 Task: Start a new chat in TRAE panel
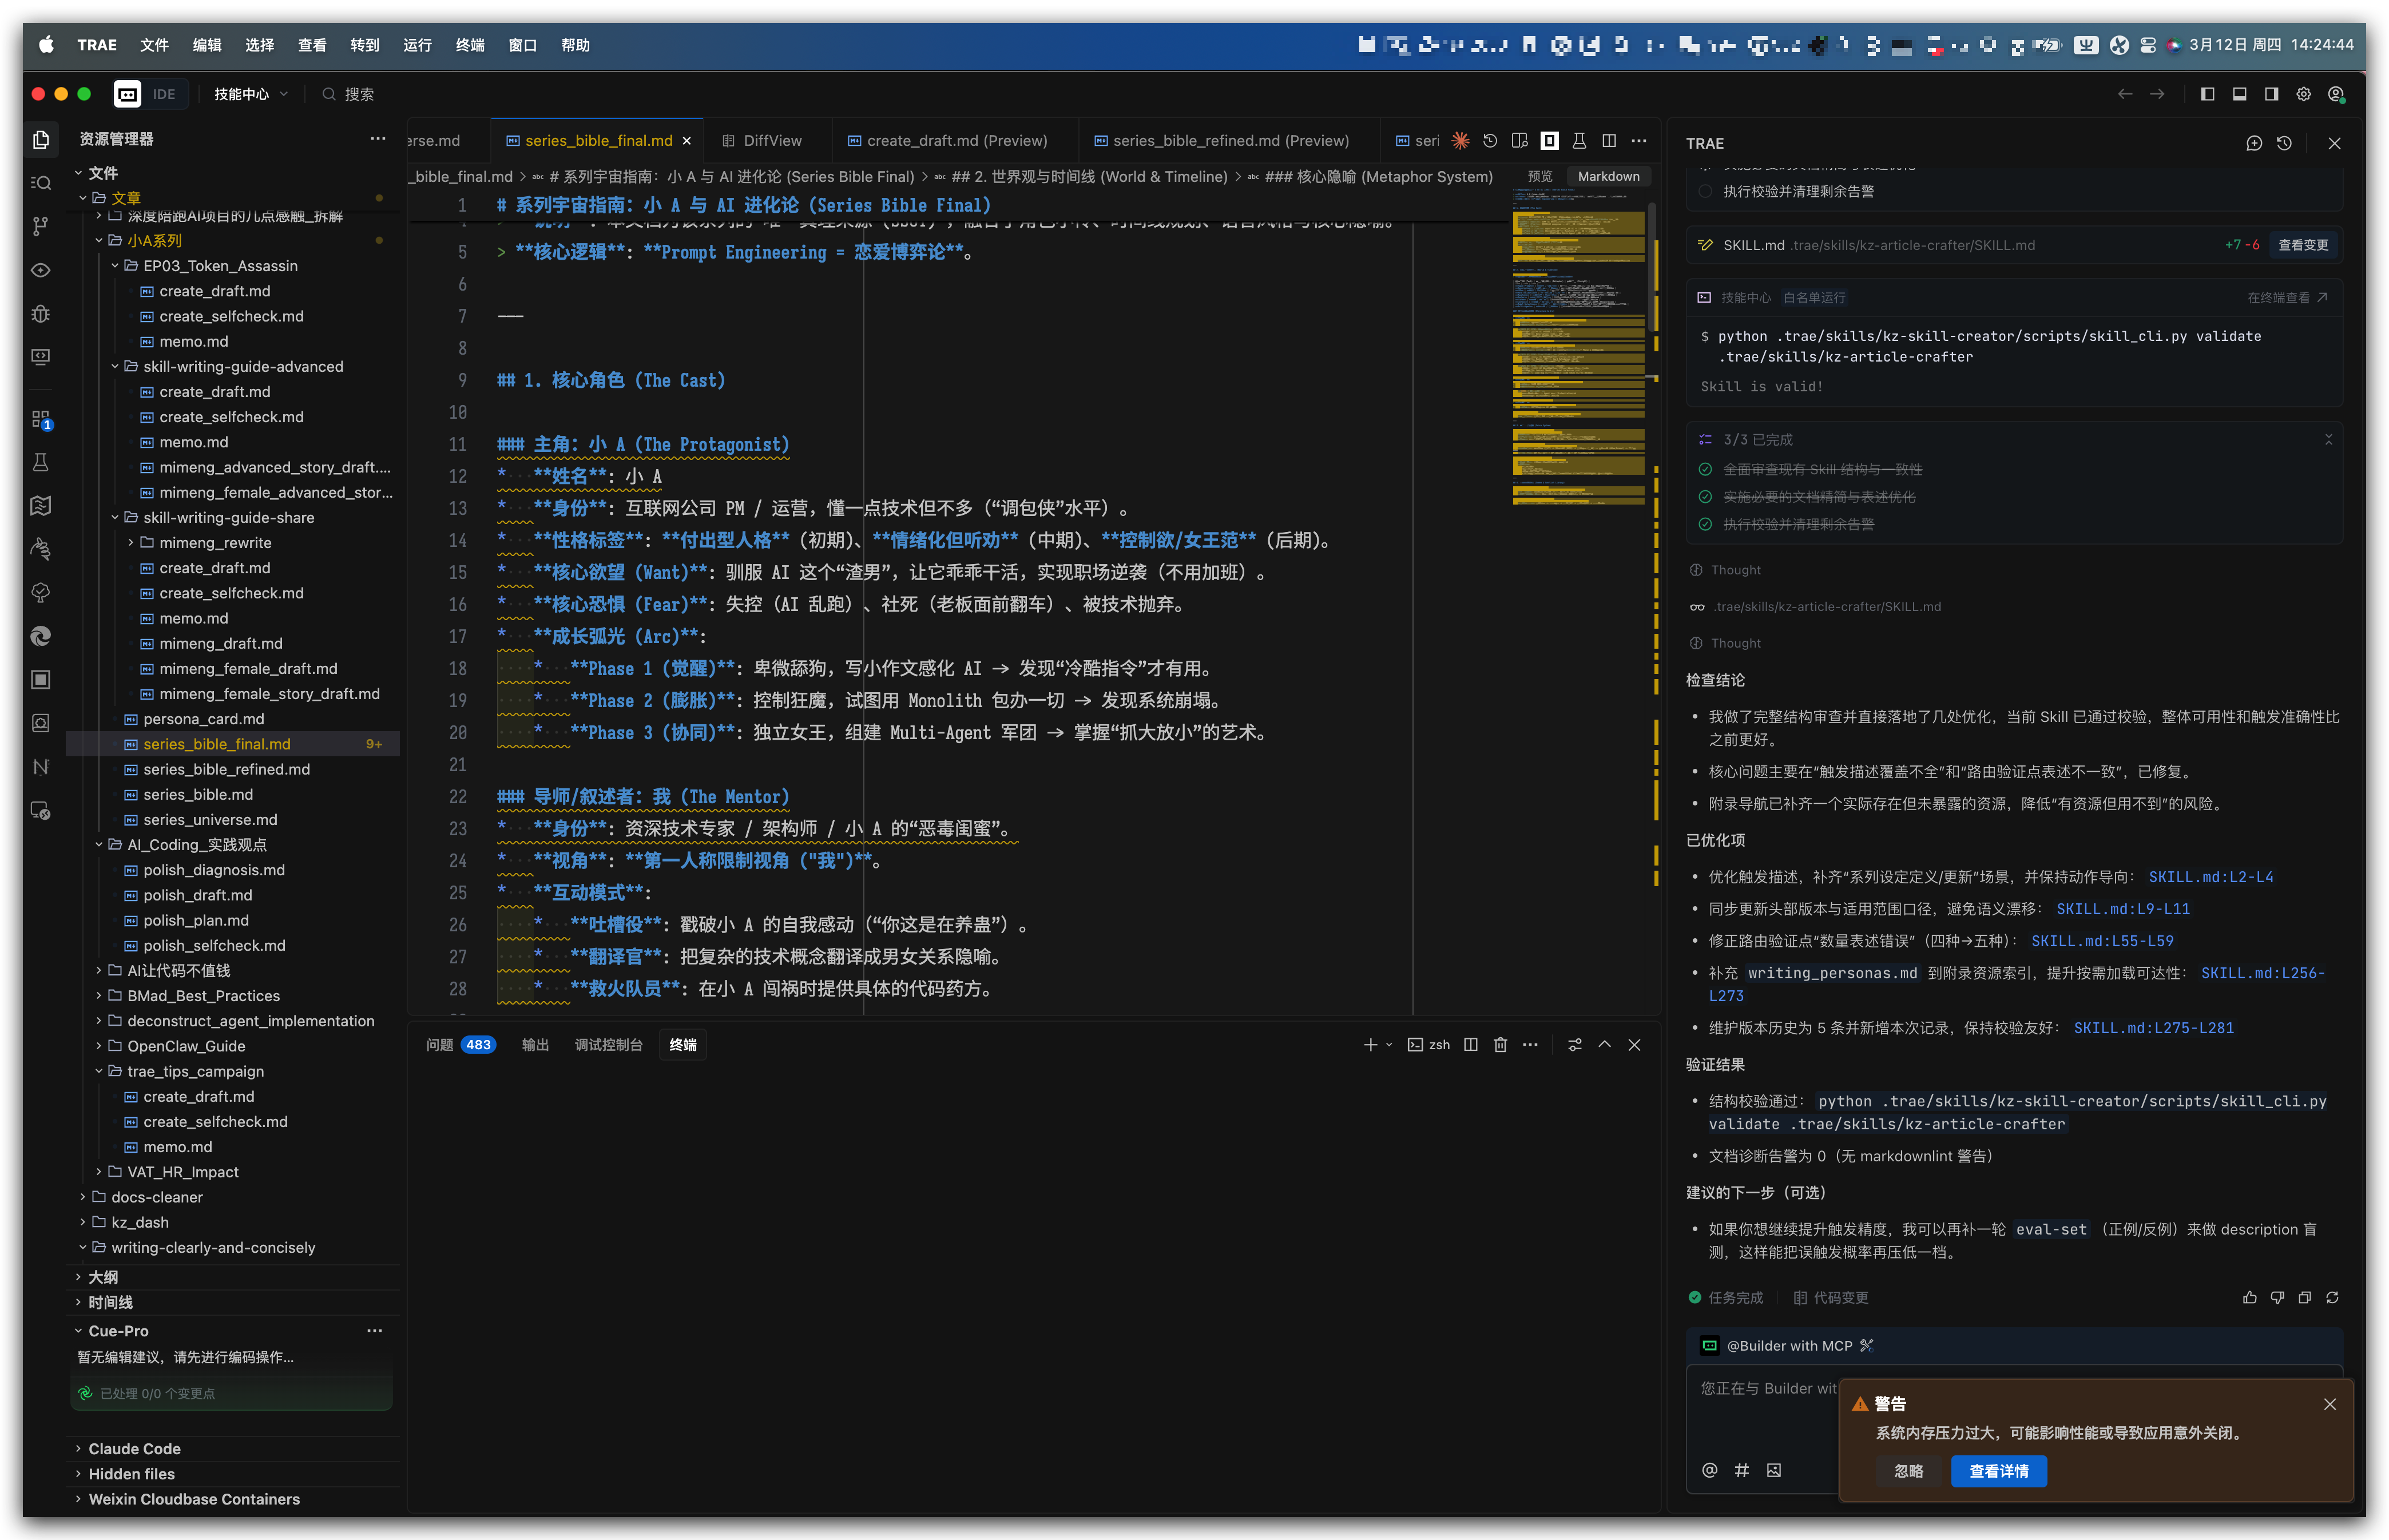(2253, 143)
